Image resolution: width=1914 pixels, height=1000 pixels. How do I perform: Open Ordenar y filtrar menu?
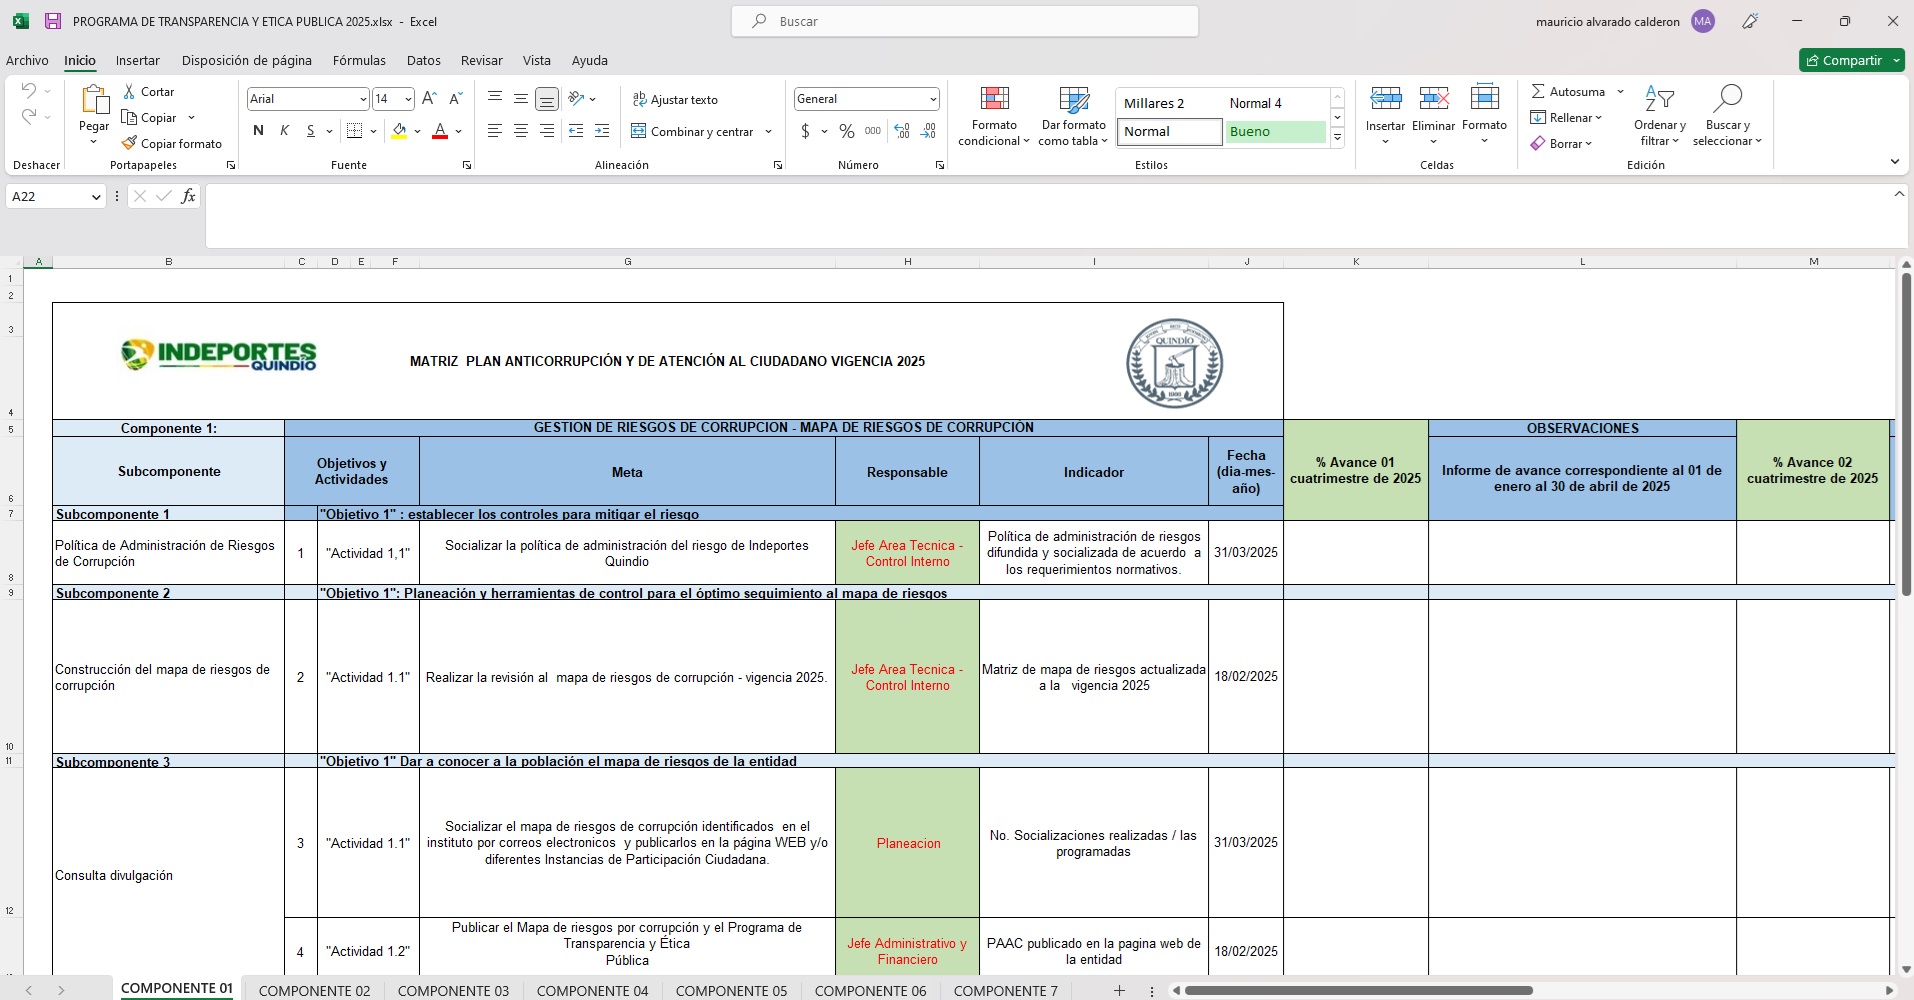click(x=1660, y=115)
